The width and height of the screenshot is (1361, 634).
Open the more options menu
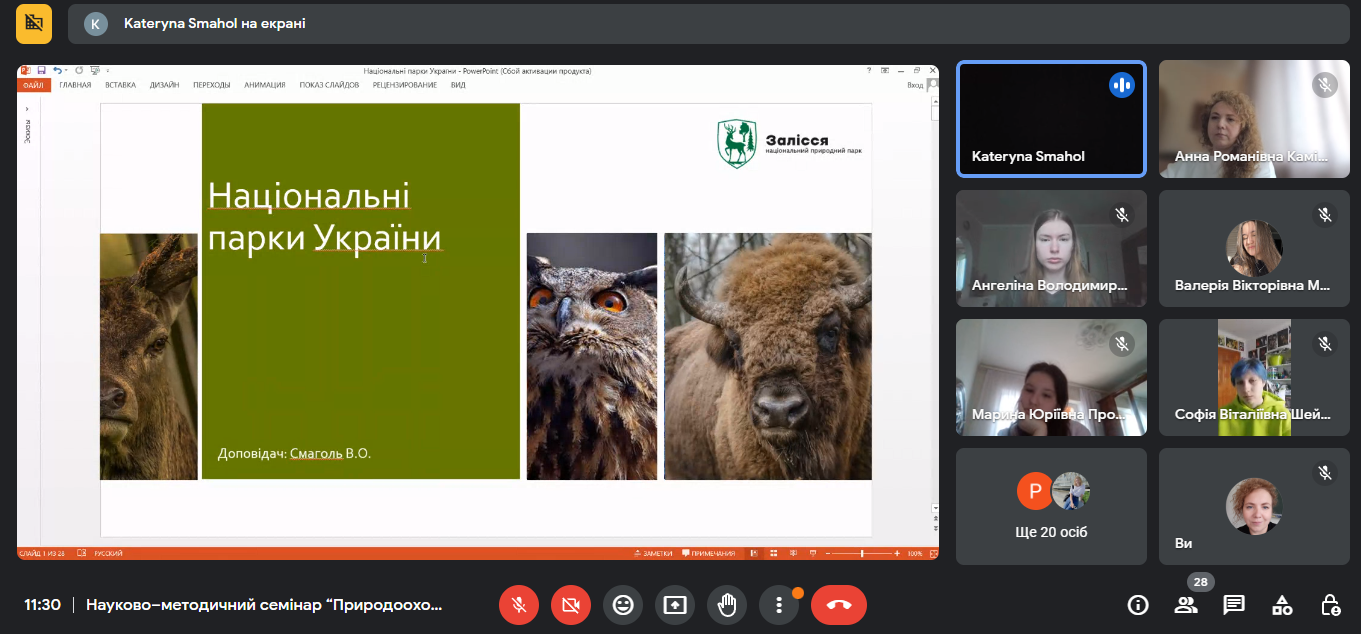point(779,605)
